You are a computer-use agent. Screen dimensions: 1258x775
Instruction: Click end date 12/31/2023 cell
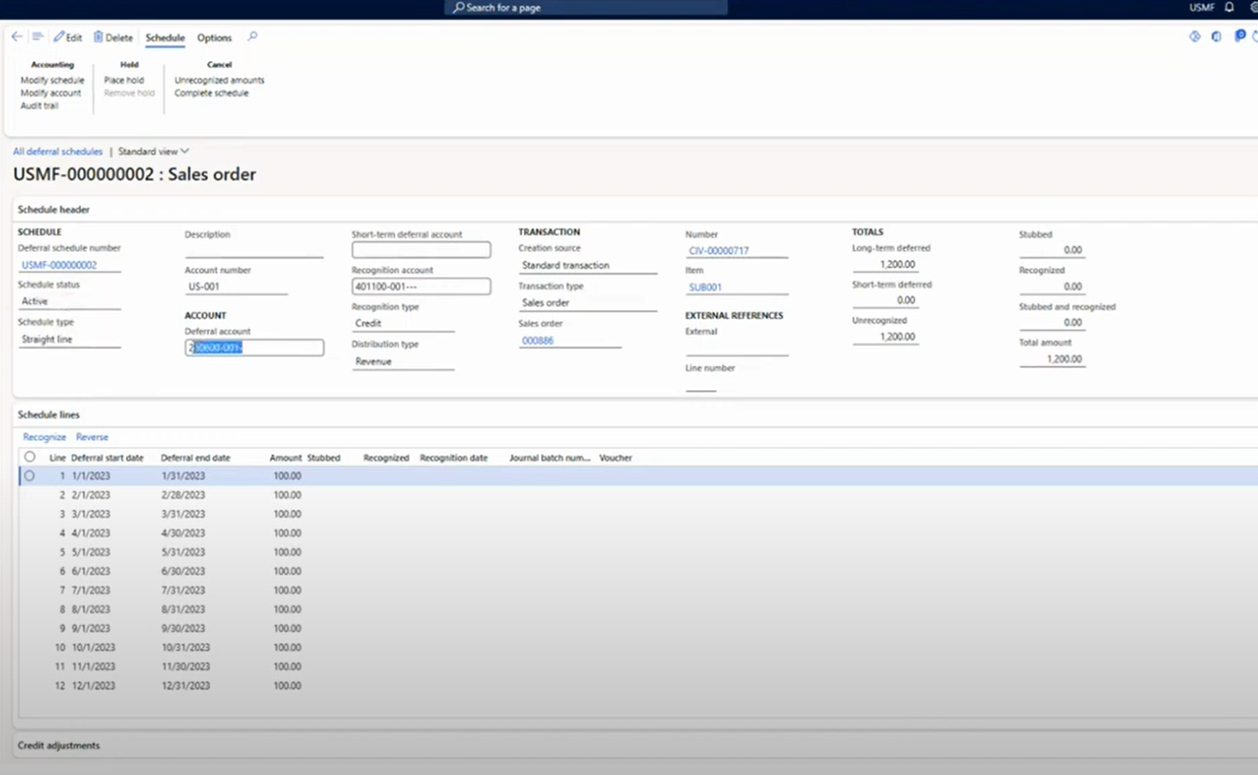[185, 685]
